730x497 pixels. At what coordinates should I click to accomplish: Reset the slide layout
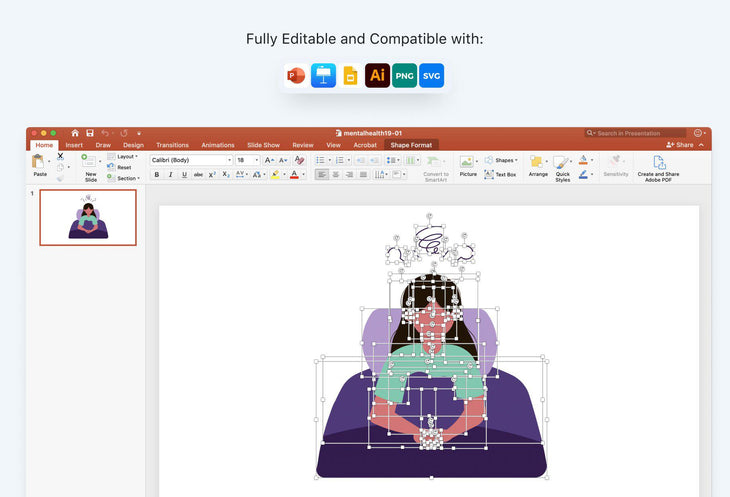click(123, 167)
